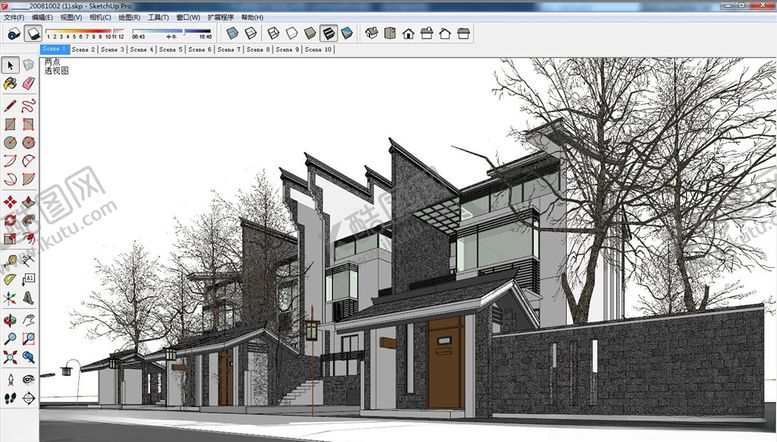Image resolution: width=777 pixels, height=442 pixels.
Task: Enable X-ray face style
Action: coord(232,33)
